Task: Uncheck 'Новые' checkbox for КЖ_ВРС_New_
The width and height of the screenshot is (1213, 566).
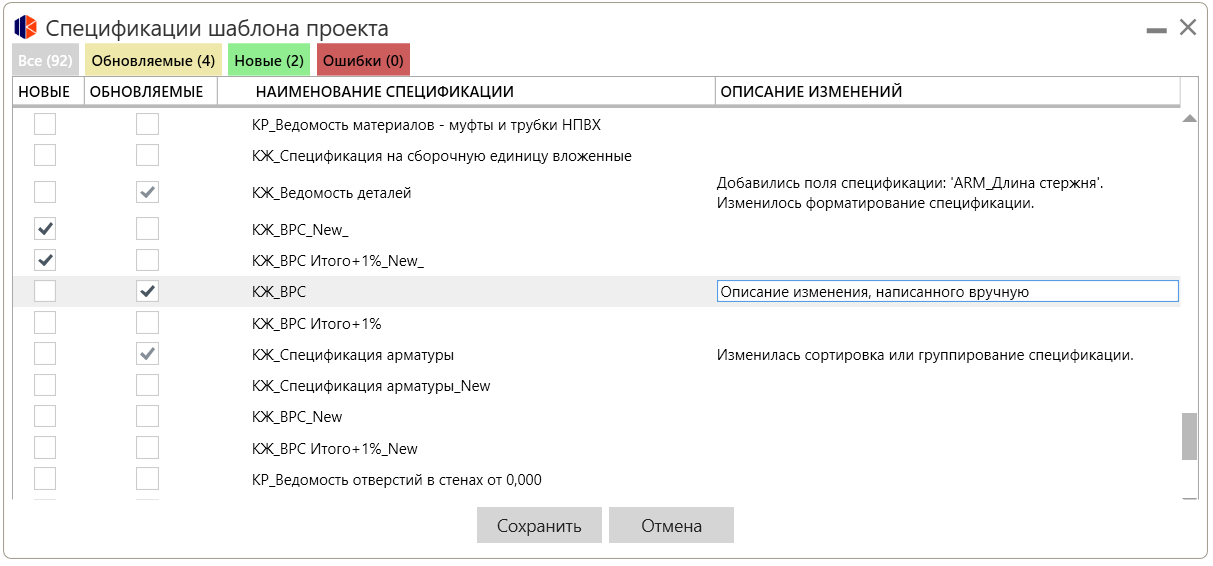Action: coord(45,229)
